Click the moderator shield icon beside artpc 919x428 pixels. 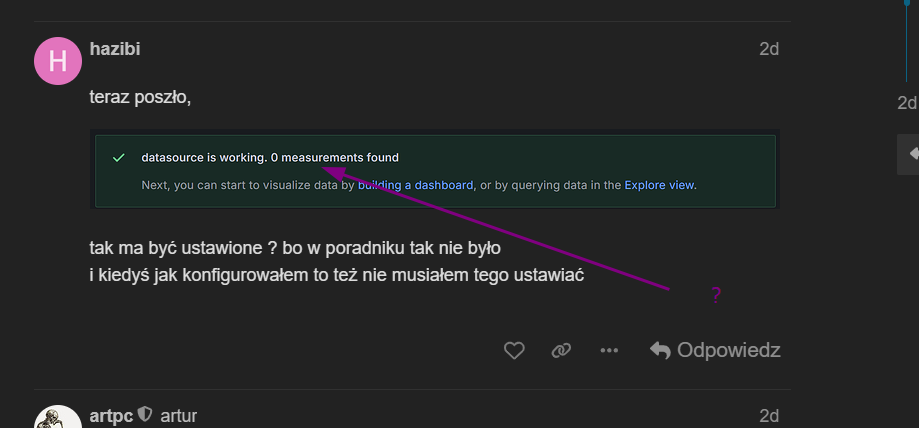coord(145,414)
